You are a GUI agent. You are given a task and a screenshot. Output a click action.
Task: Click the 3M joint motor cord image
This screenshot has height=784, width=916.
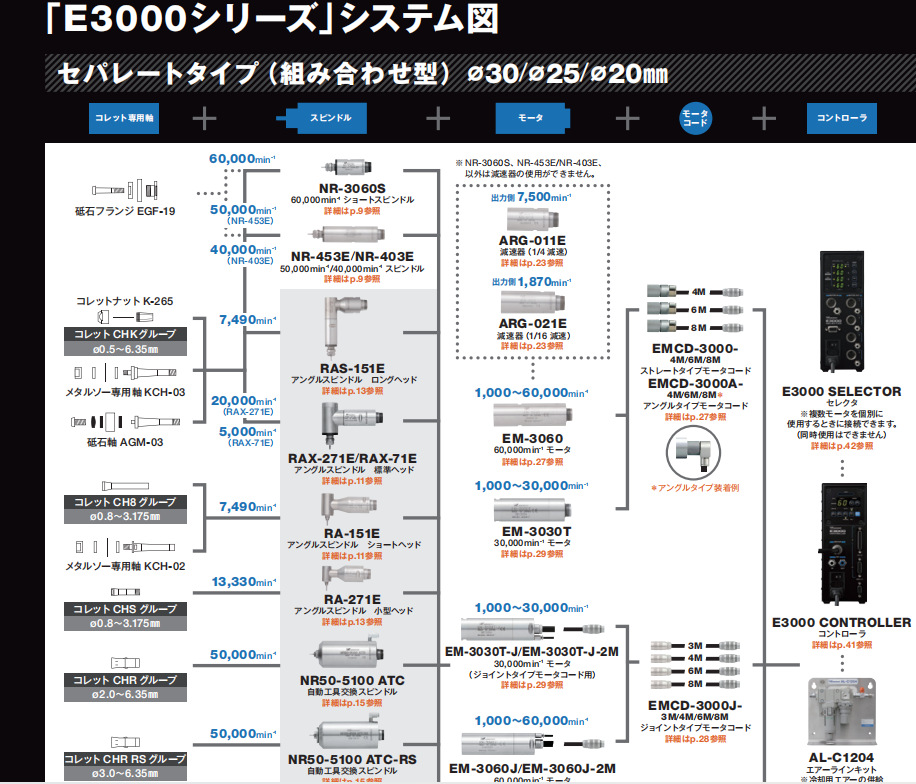click(x=695, y=646)
